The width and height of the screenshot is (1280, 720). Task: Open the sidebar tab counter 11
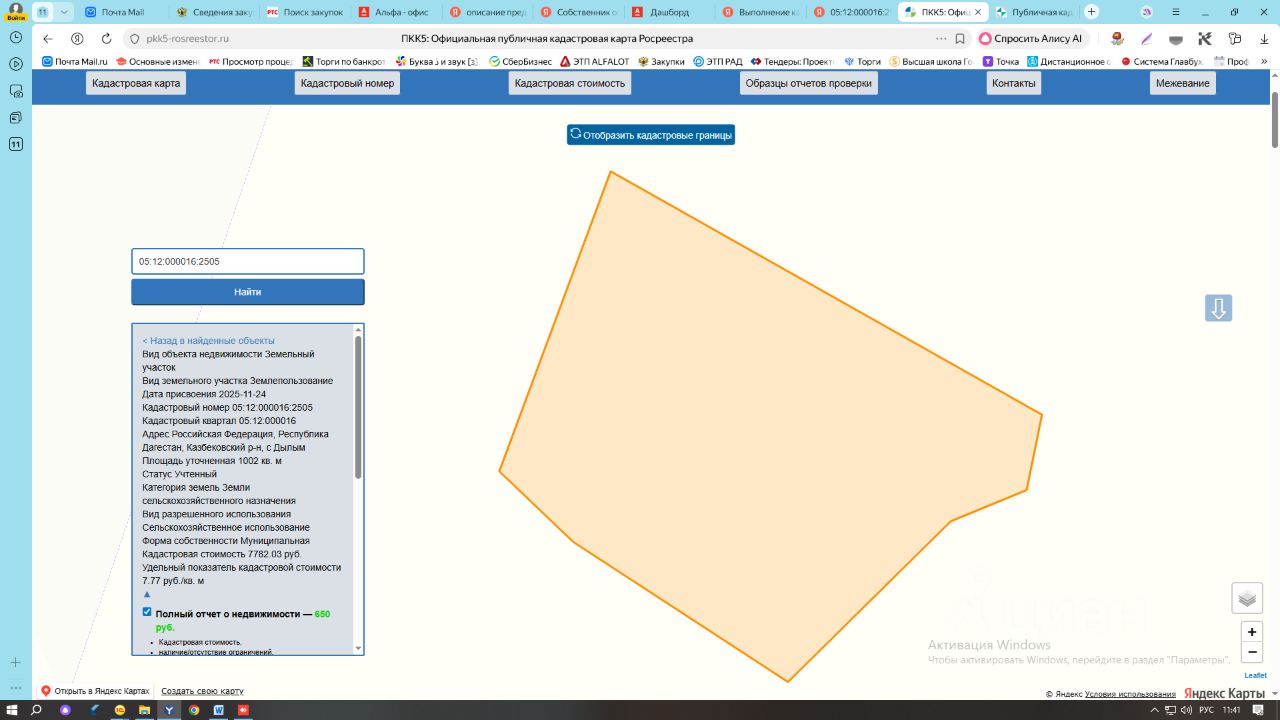coord(16,144)
